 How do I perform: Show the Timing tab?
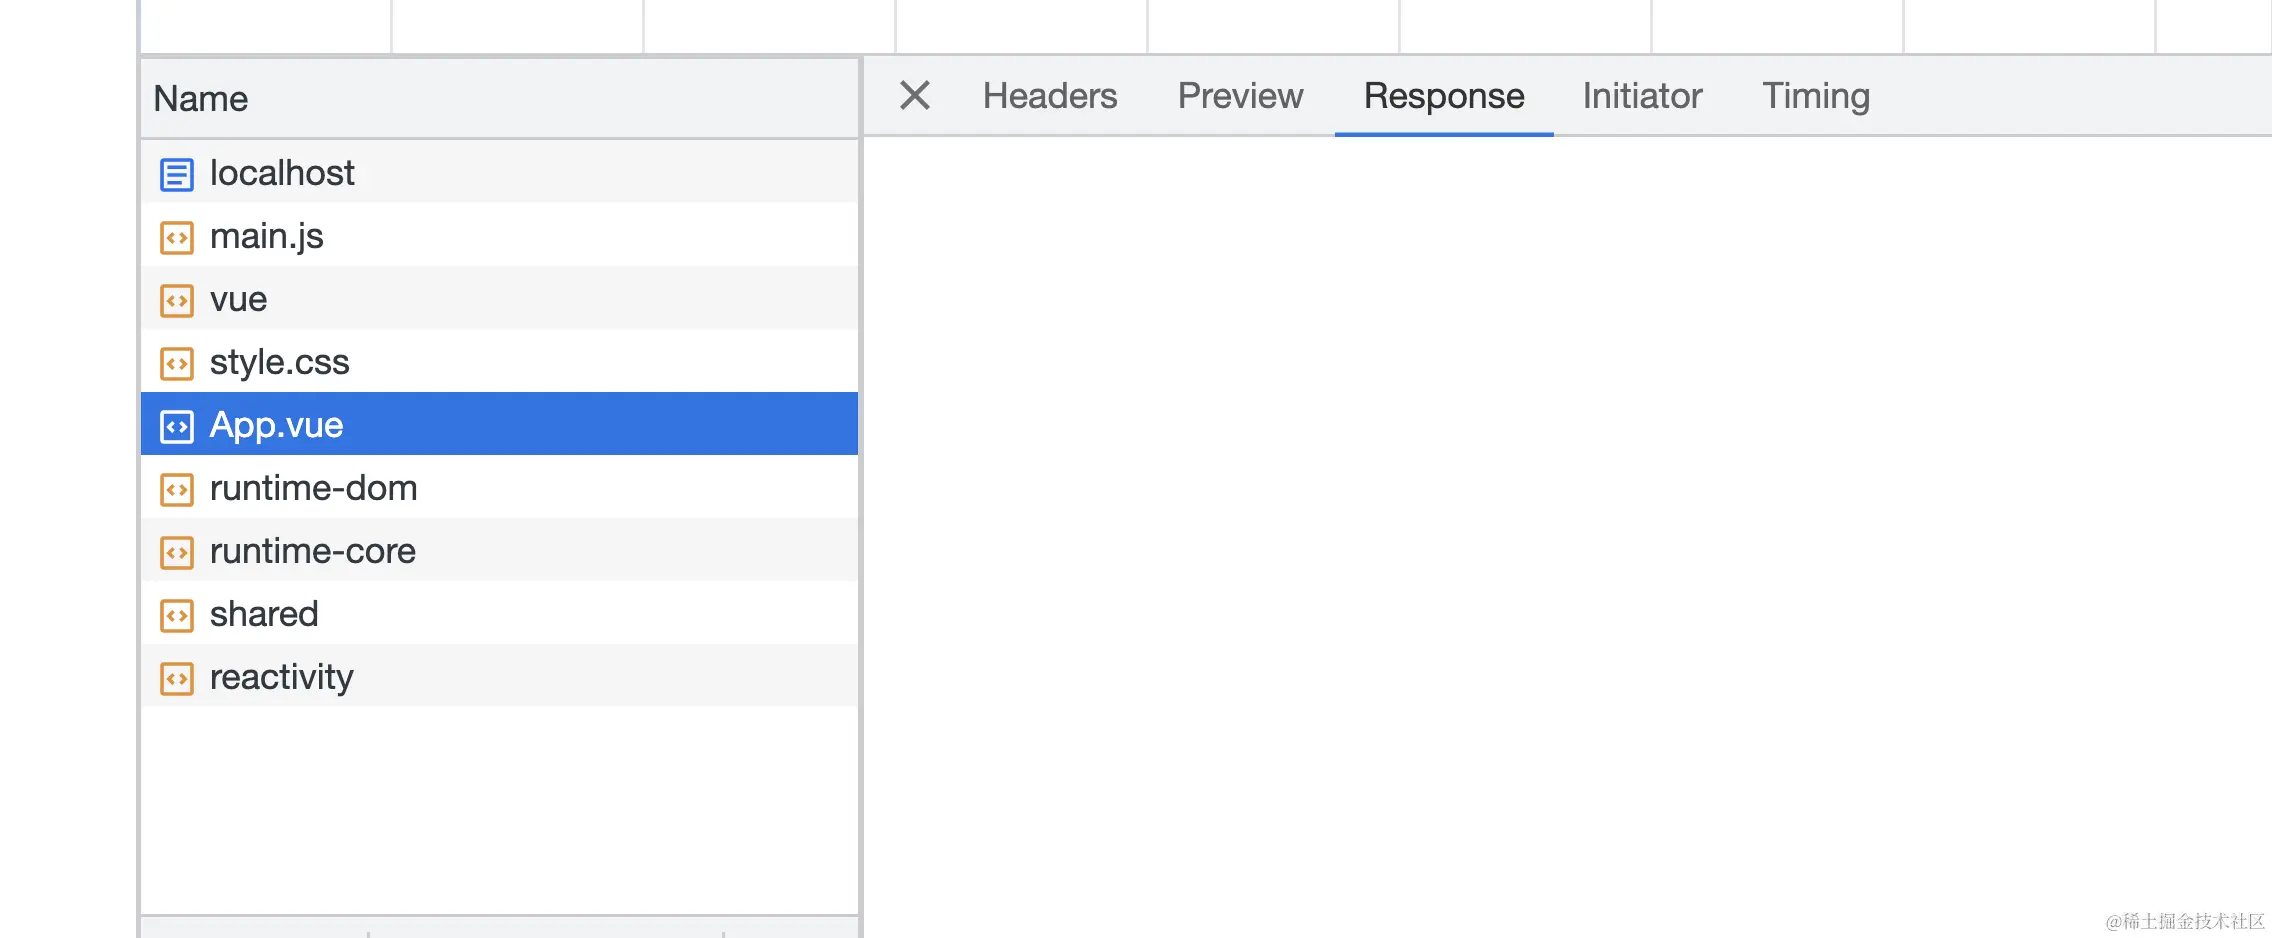point(1816,96)
